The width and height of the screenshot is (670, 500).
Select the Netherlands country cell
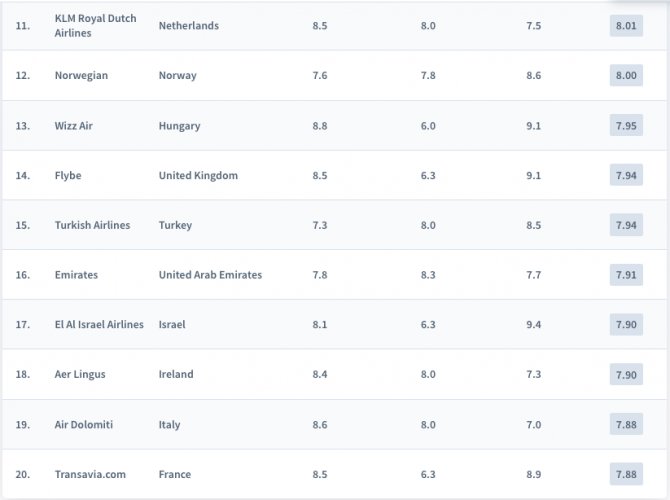tap(188, 26)
